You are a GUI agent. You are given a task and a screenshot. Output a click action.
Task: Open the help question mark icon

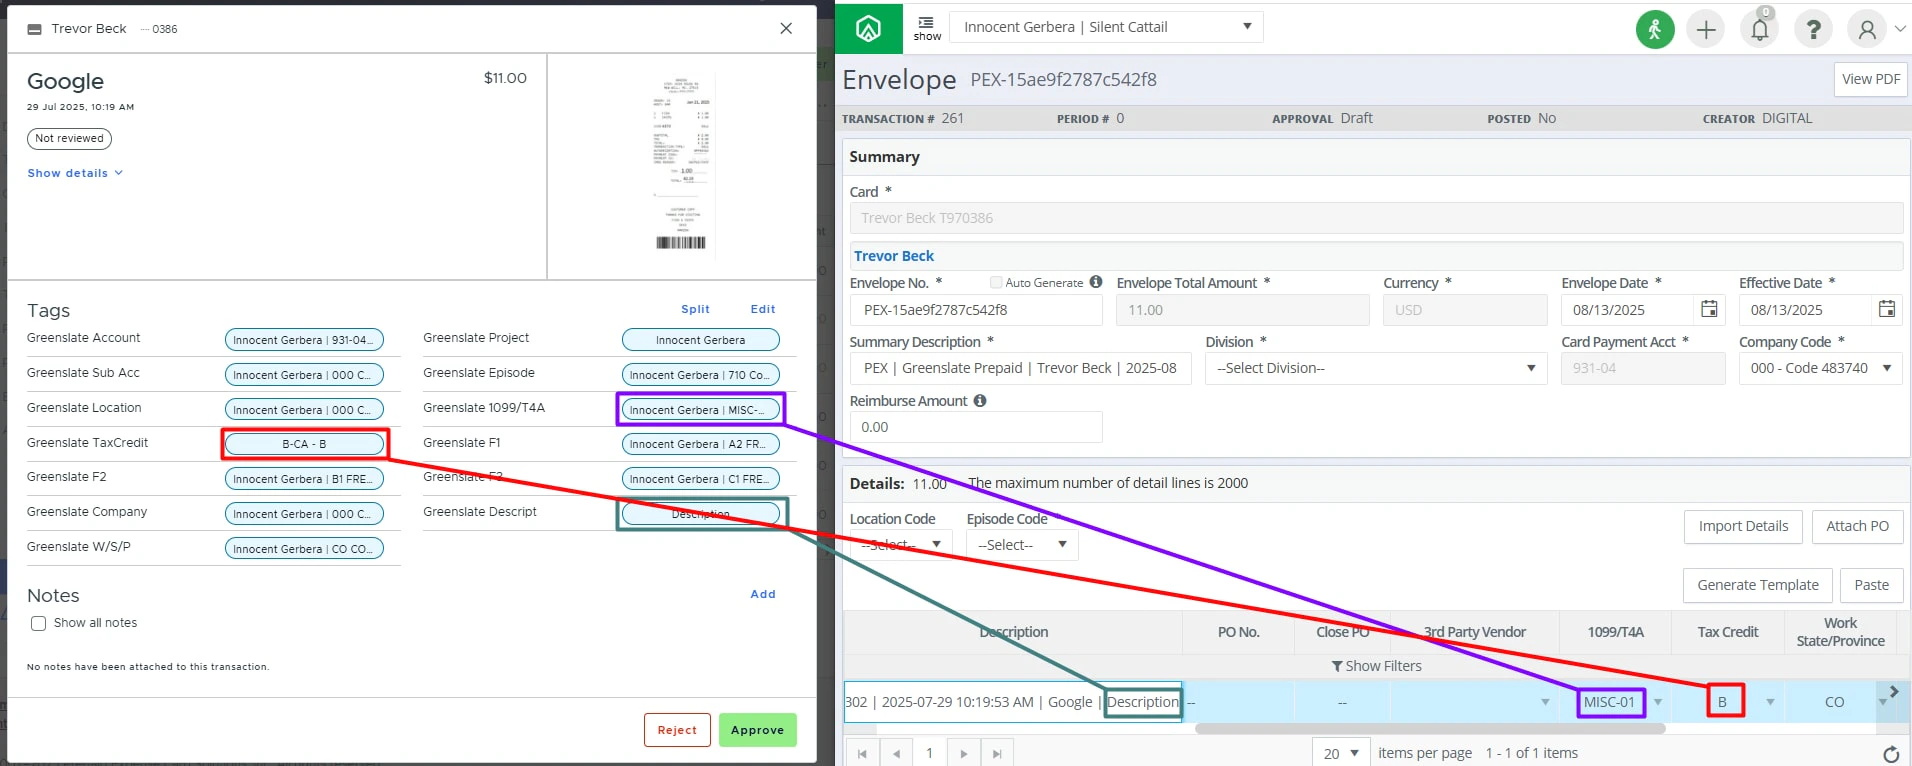tap(1813, 30)
